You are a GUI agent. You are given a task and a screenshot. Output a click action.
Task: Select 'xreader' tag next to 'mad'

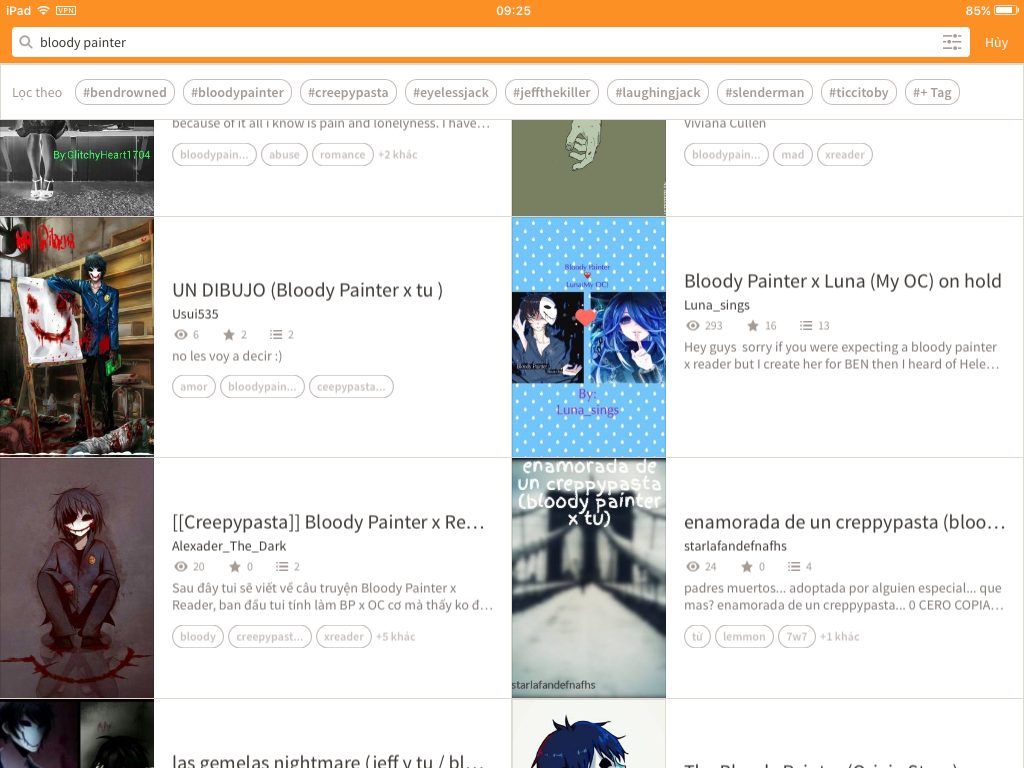(844, 155)
